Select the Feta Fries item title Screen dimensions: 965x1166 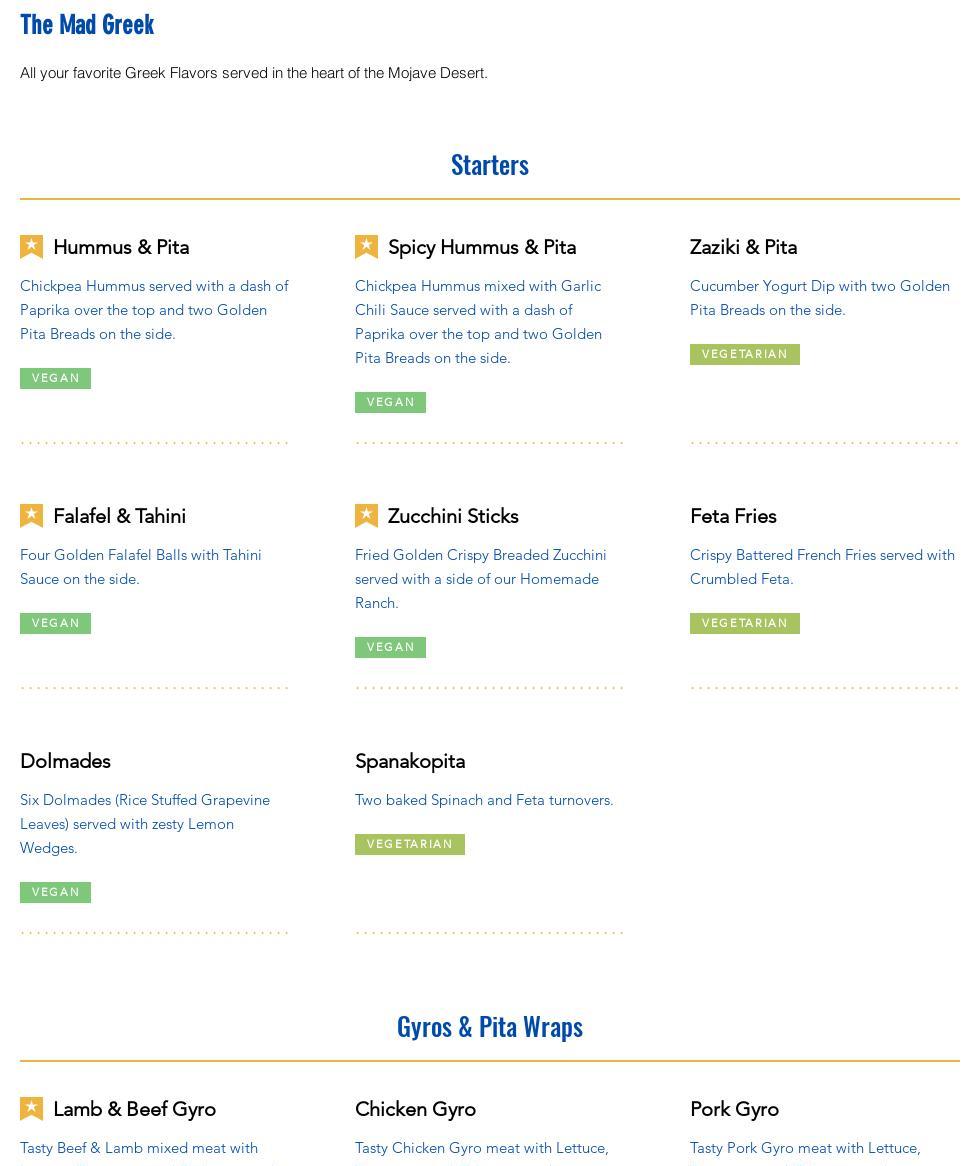733,515
